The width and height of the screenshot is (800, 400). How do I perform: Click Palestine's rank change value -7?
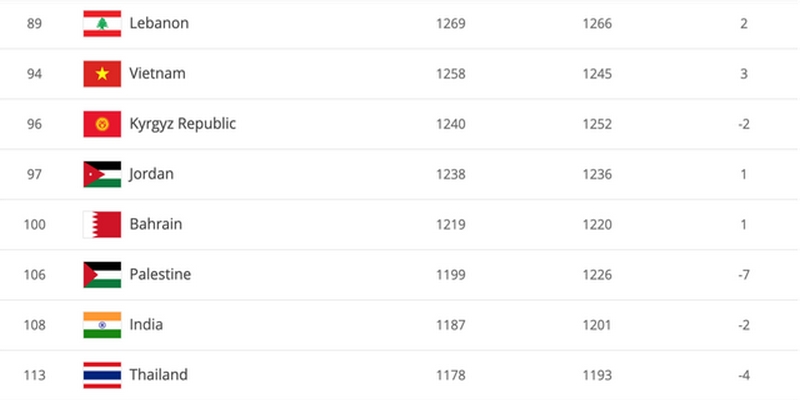pos(743,275)
